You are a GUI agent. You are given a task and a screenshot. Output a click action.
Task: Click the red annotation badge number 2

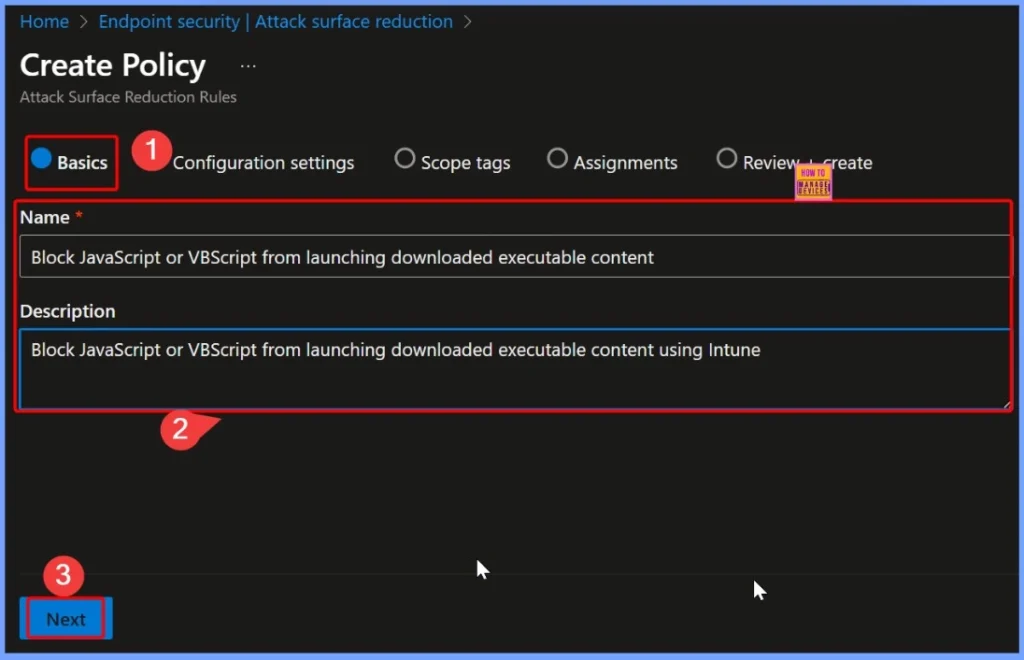tap(180, 429)
